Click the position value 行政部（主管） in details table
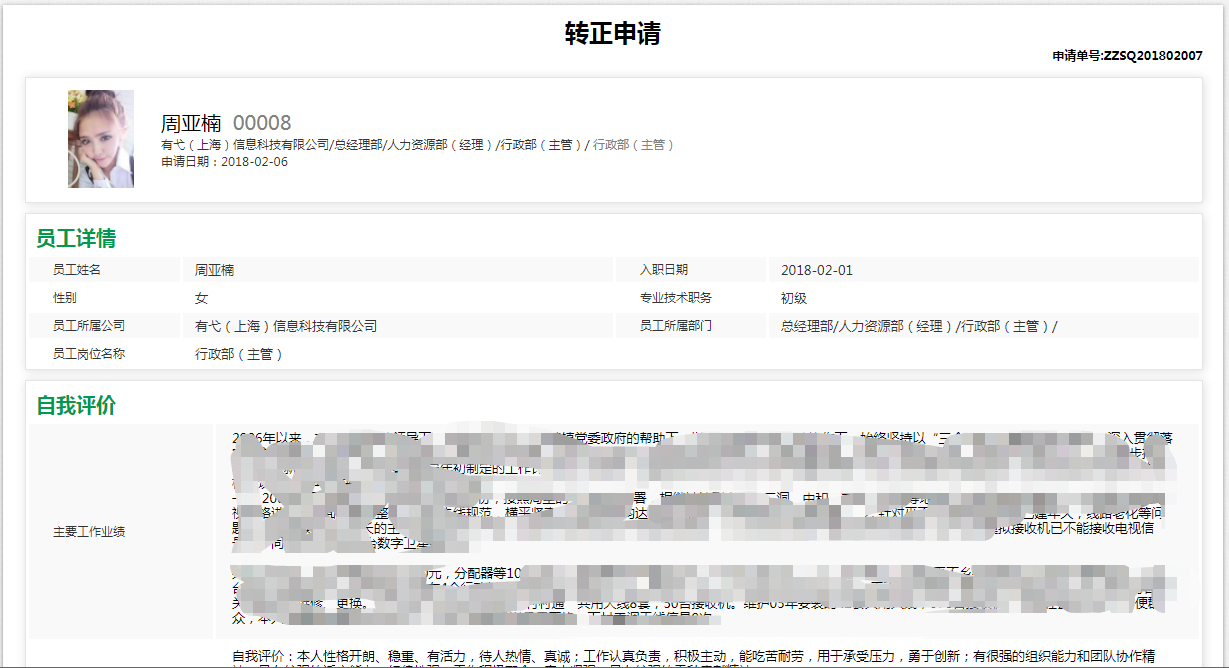The height and width of the screenshot is (668, 1229). point(239,354)
